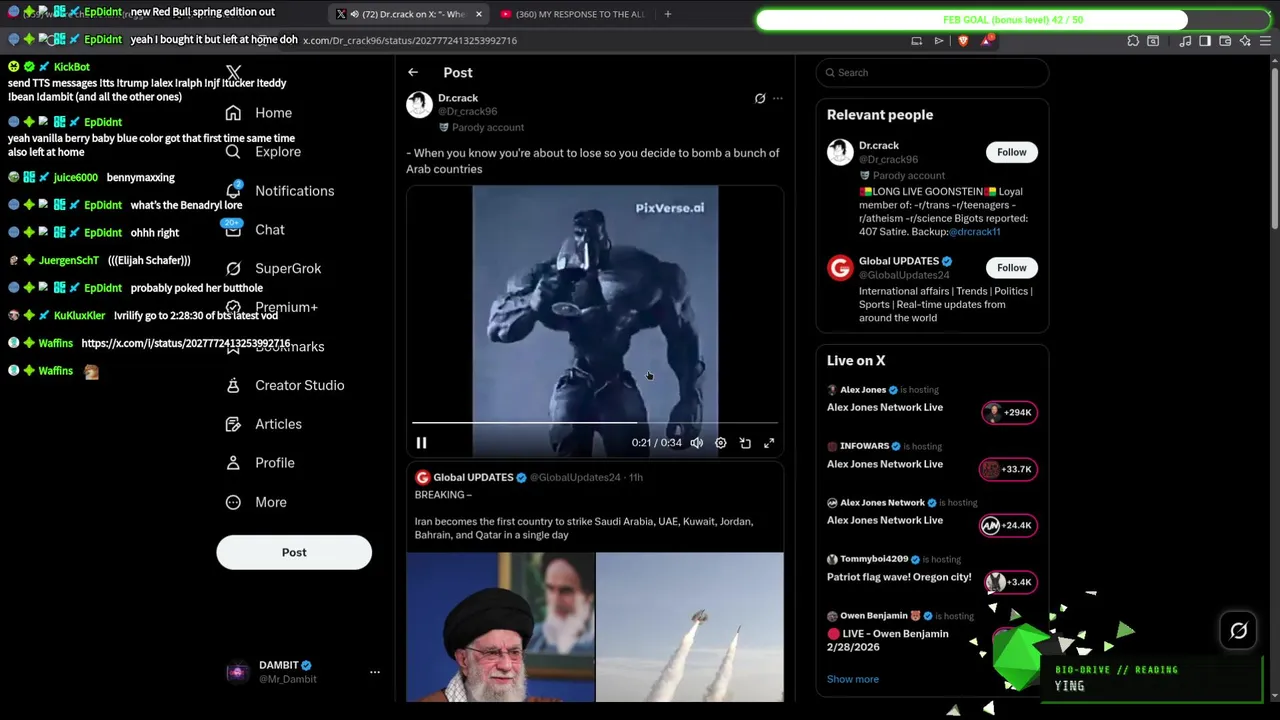Follow Global UPDATES
Screen dimensions: 1280x720
(1011, 268)
